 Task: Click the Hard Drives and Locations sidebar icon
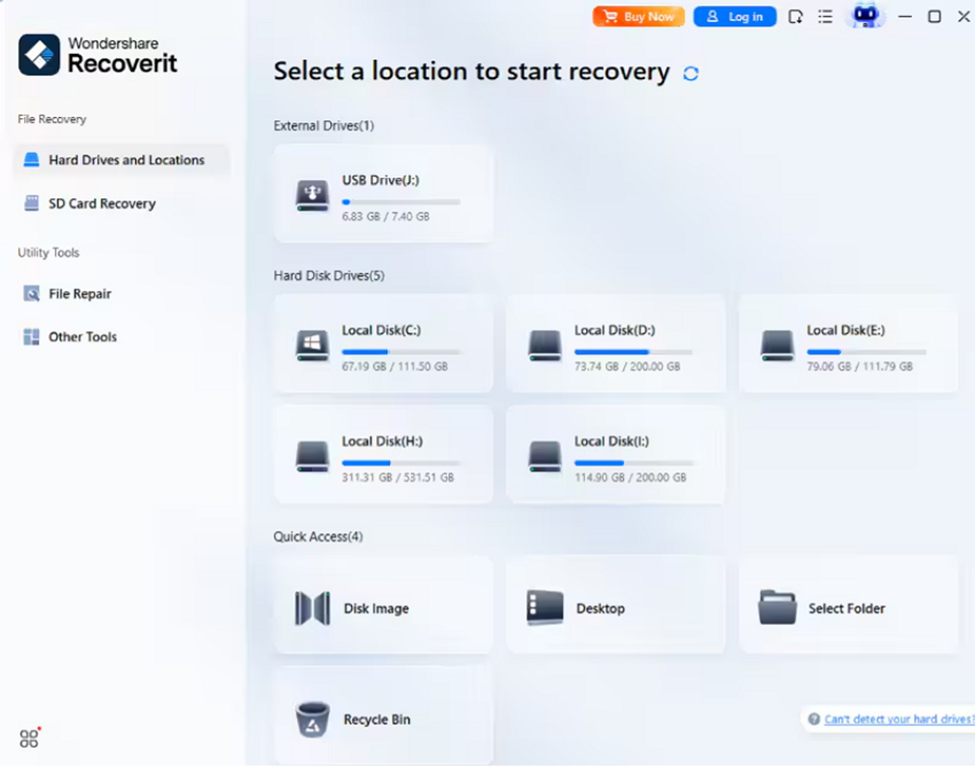click(x=31, y=160)
